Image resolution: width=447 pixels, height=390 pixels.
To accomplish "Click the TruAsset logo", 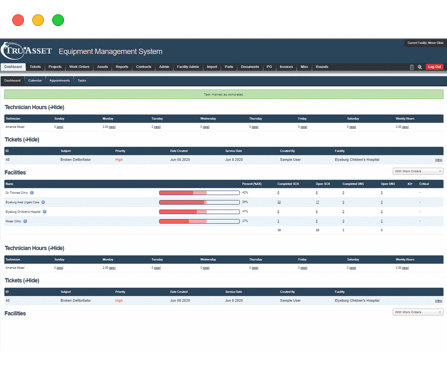I will (x=27, y=51).
